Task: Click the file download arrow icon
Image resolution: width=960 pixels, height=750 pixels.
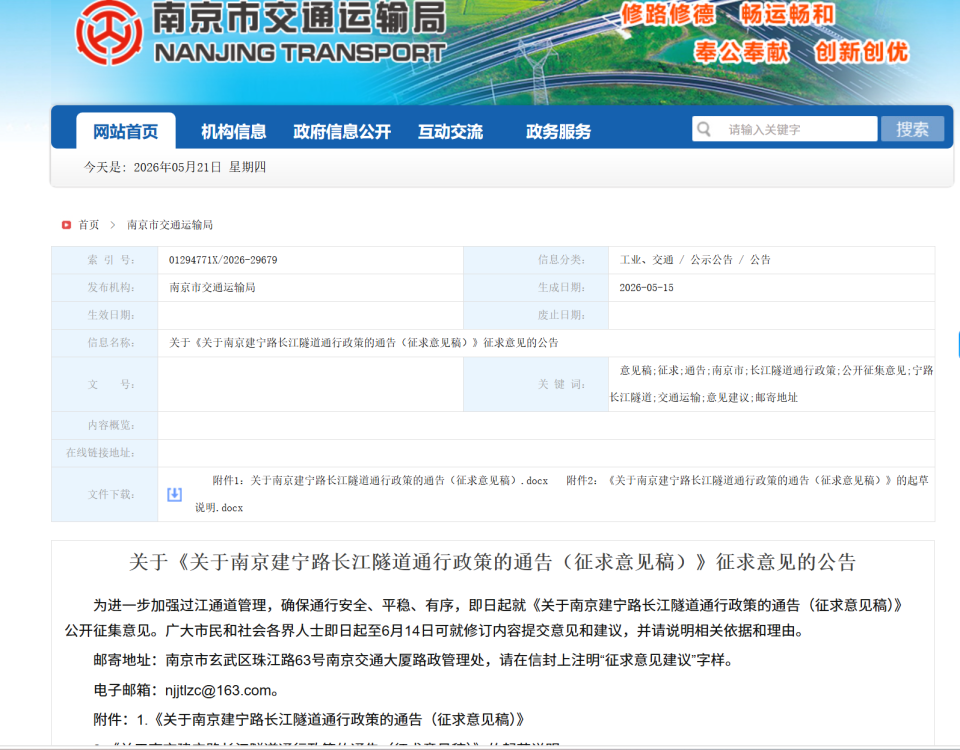Action: pyautogui.click(x=174, y=494)
